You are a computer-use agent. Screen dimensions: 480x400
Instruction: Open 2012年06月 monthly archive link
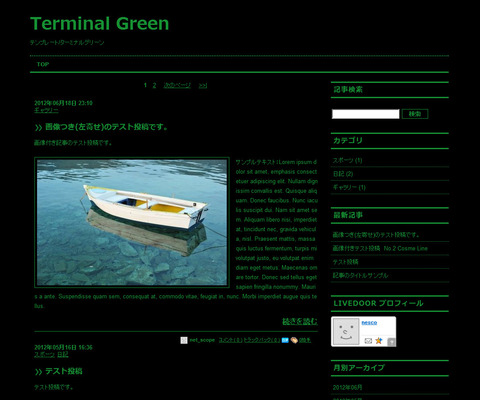pos(347,387)
